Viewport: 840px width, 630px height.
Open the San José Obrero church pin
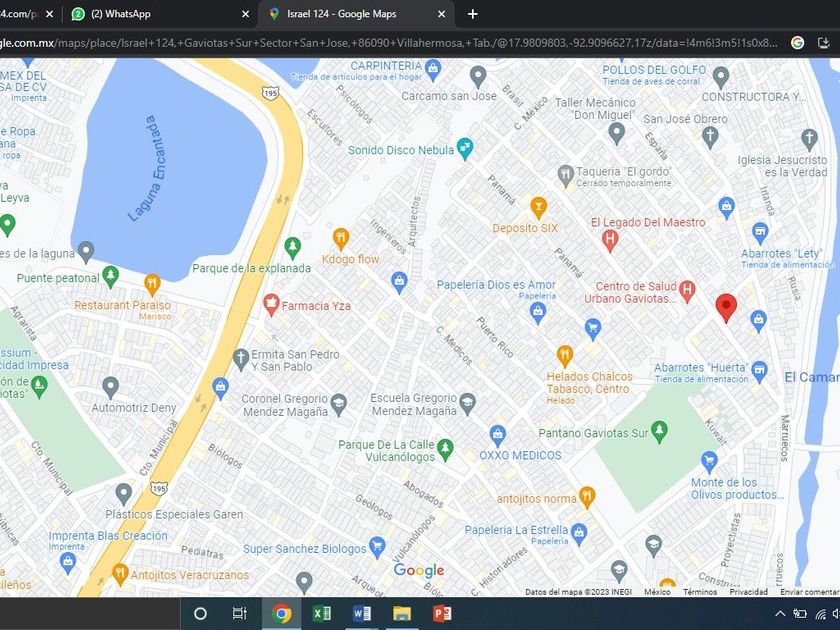(x=710, y=137)
